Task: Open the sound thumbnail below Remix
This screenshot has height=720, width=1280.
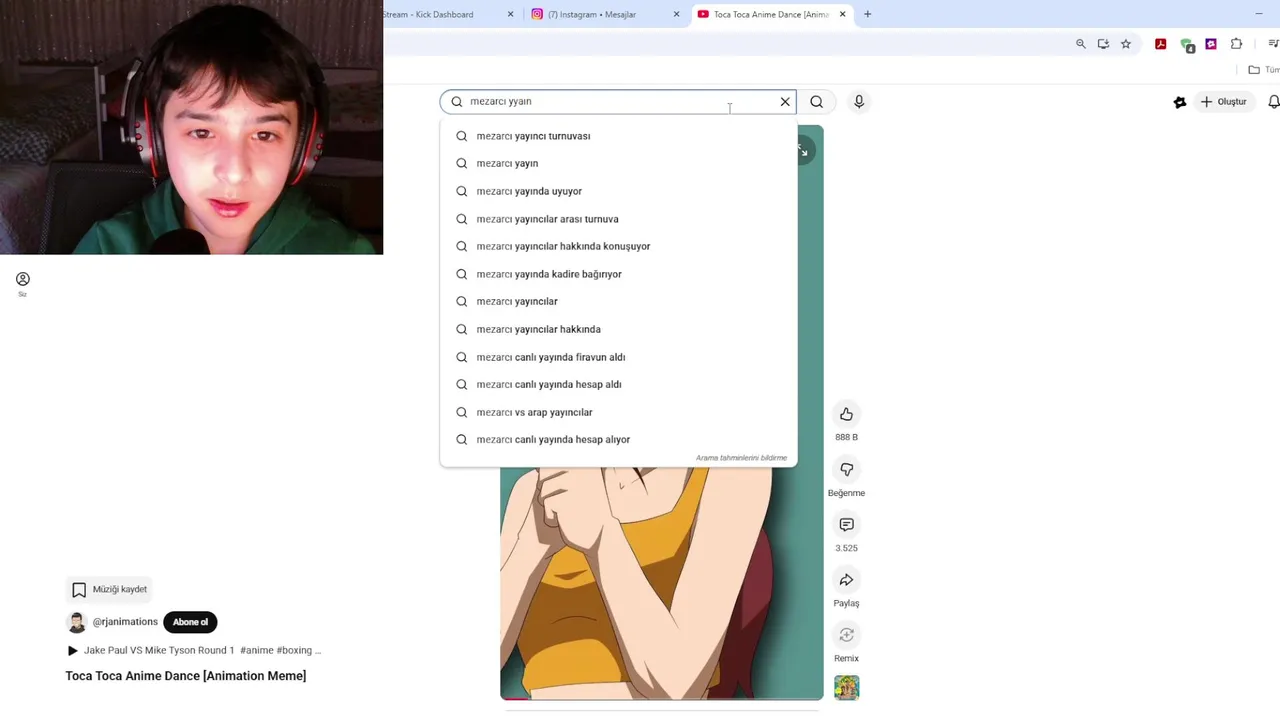Action: [846, 687]
